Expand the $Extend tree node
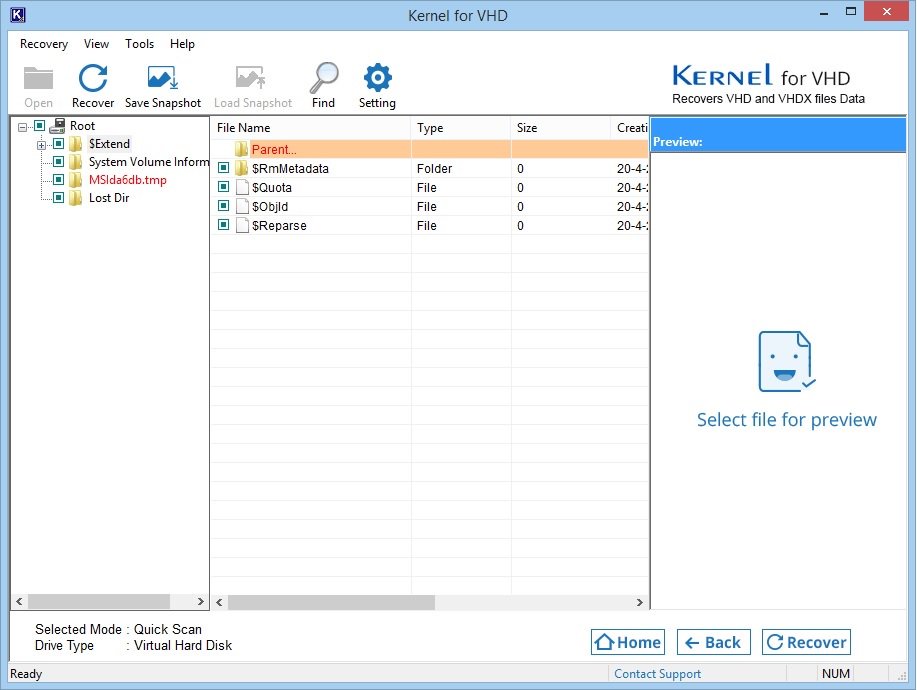Screen dimensions: 917x690 pos(42,145)
